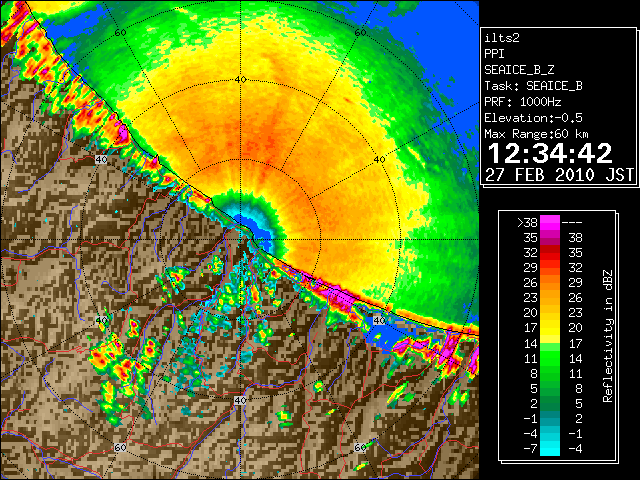This screenshot has height=480, width=640.
Task: Click the 12:34:42 timestamp
Action: 550,153
